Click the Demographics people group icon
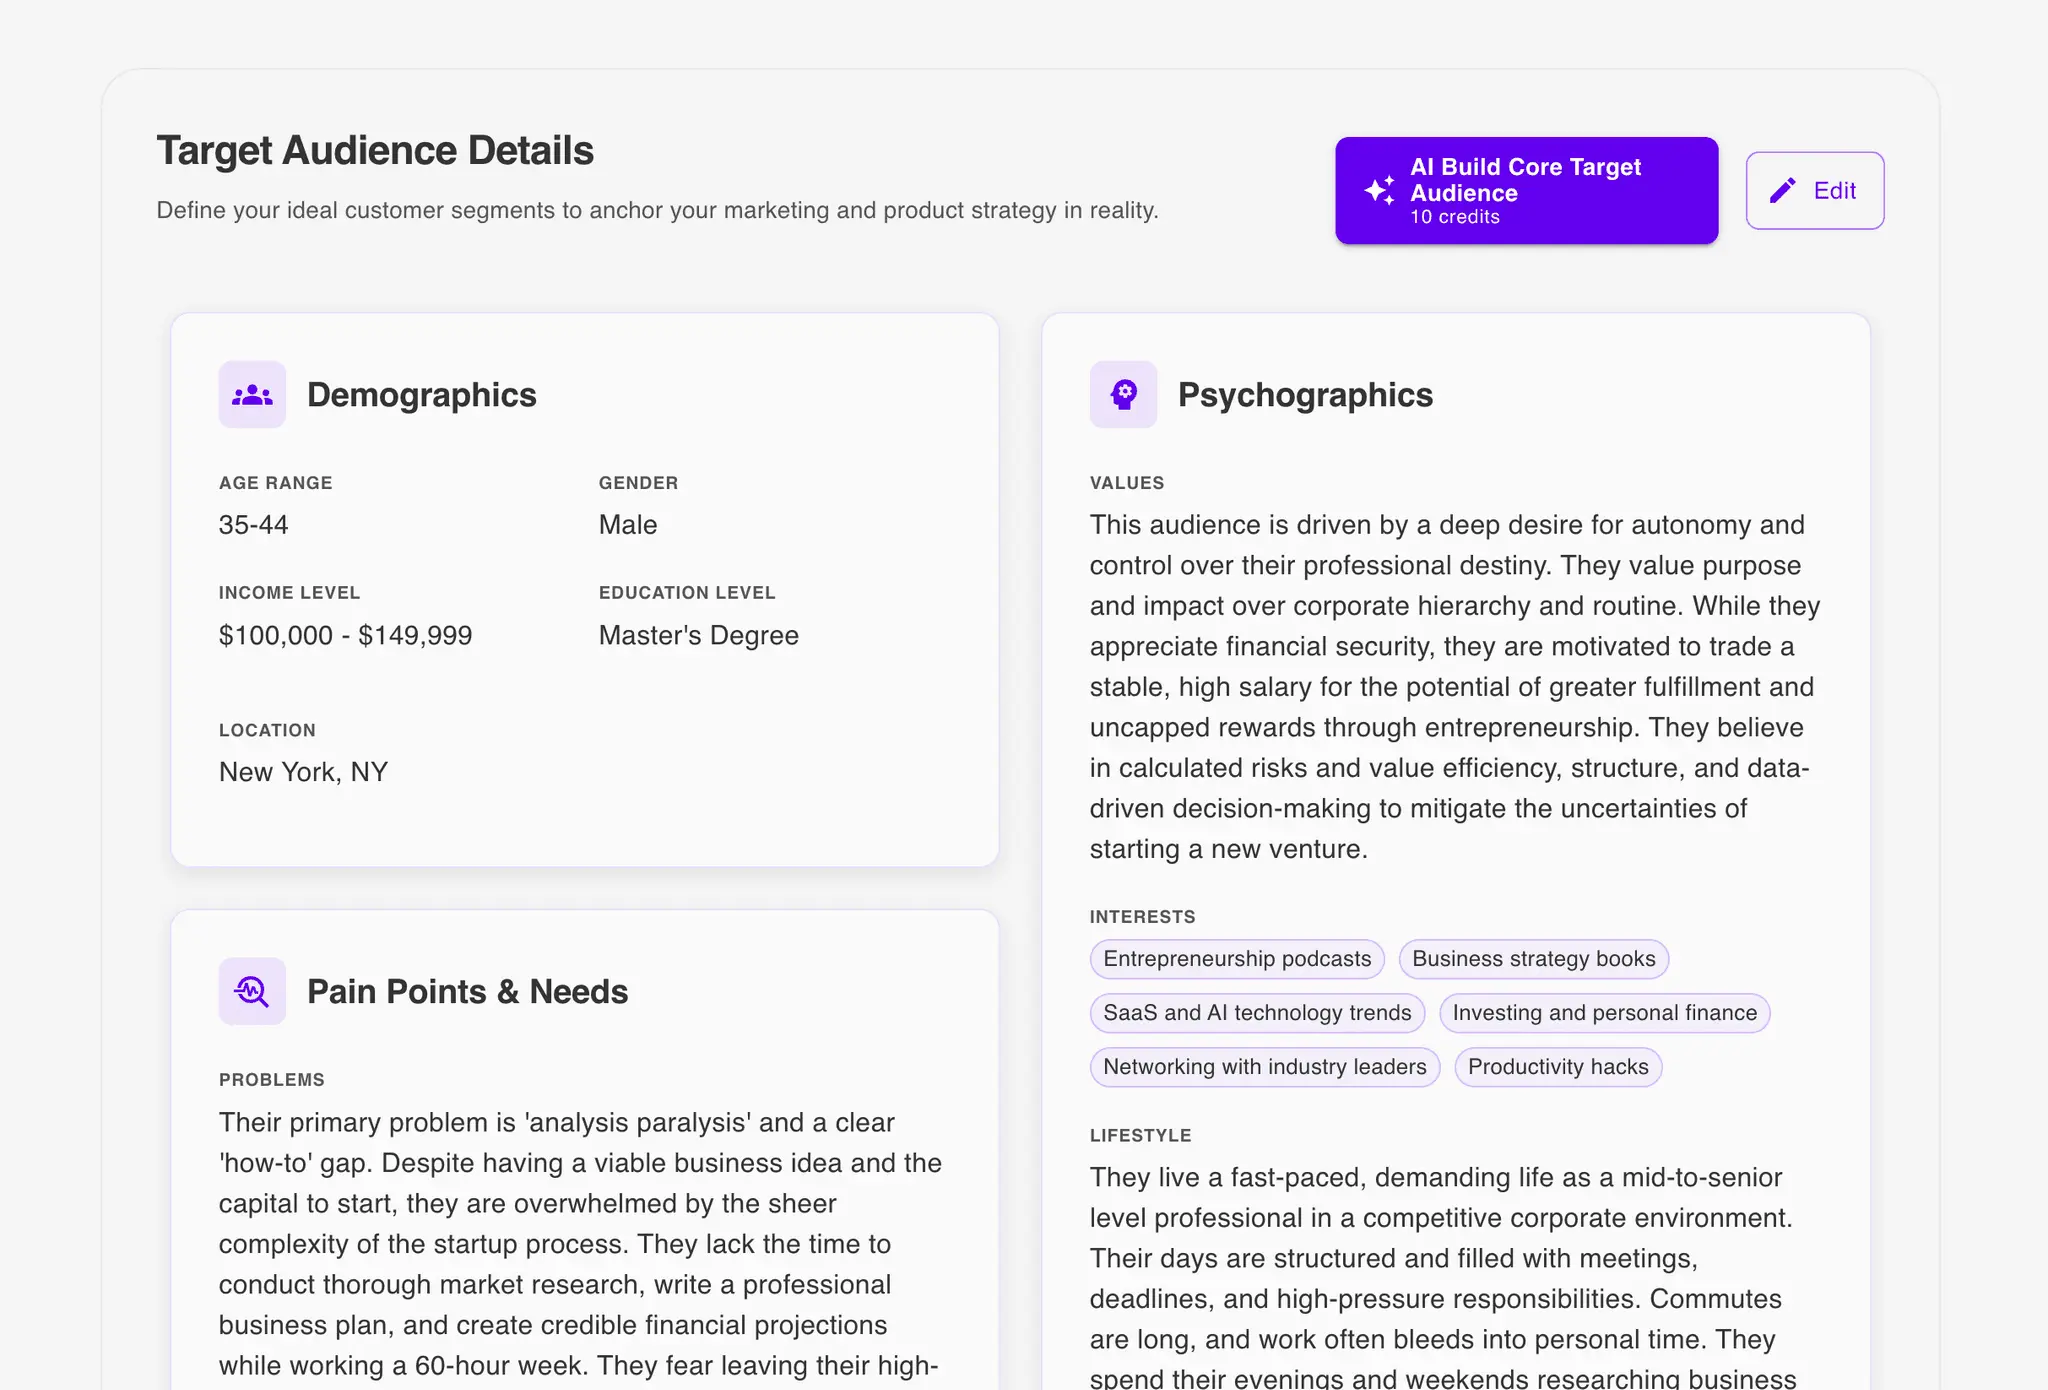Viewport: 2048px width, 1390px height. click(x=252, y=394)
